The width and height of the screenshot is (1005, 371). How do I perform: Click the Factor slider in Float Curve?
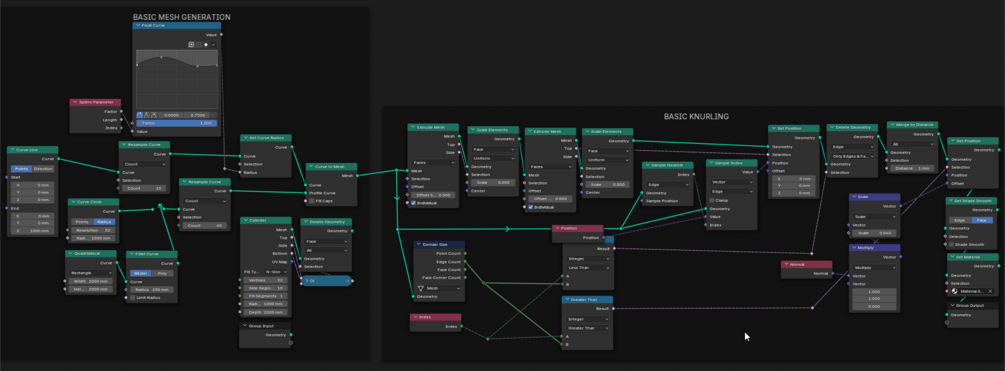tap(176, 123)
